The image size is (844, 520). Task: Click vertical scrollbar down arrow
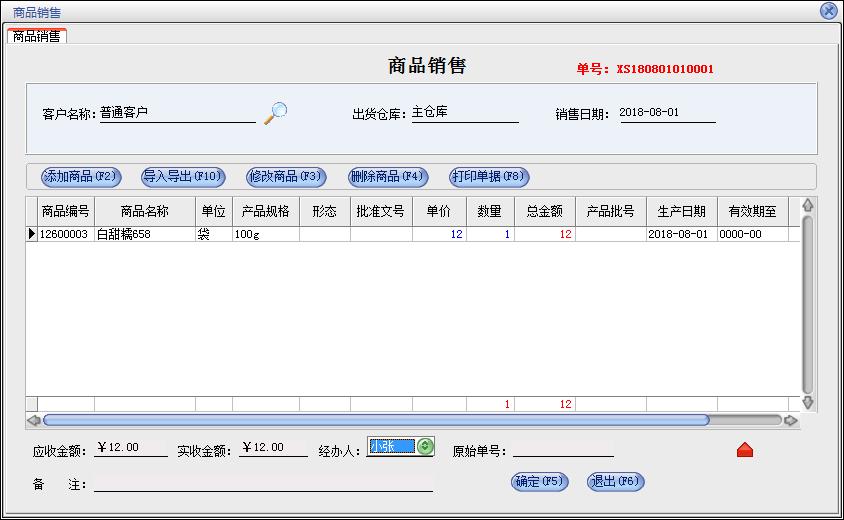(808, 403)
